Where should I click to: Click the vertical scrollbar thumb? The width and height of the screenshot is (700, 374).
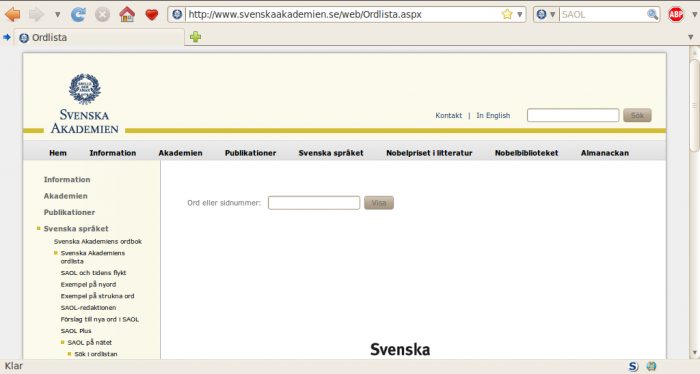[694, 105]
